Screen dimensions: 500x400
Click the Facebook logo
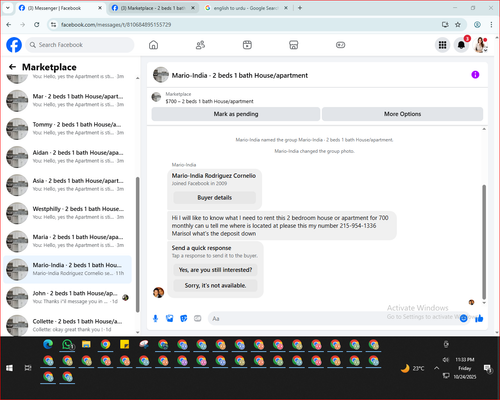pyautogui.click(x=14, y=45)
